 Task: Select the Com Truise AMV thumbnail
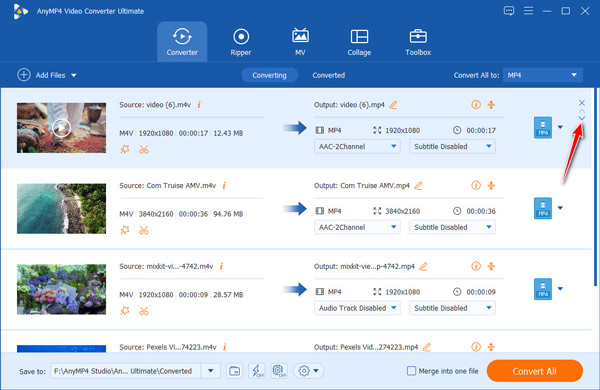click(x=61, y=208)
